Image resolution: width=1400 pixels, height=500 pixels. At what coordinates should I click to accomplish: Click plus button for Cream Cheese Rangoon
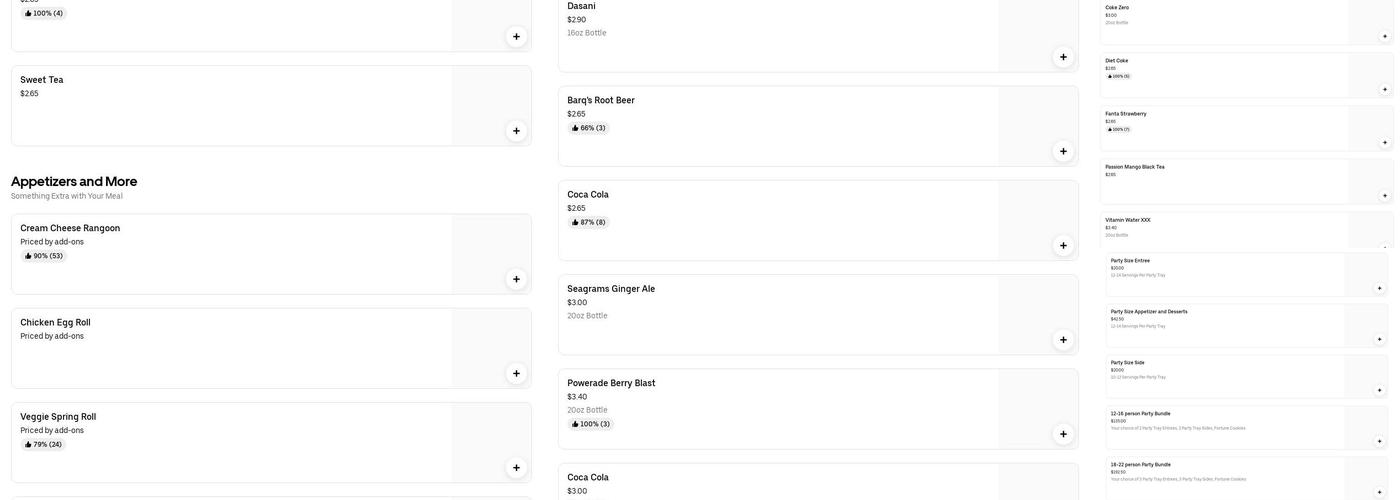pyautogui.click(x=516, y=280)
